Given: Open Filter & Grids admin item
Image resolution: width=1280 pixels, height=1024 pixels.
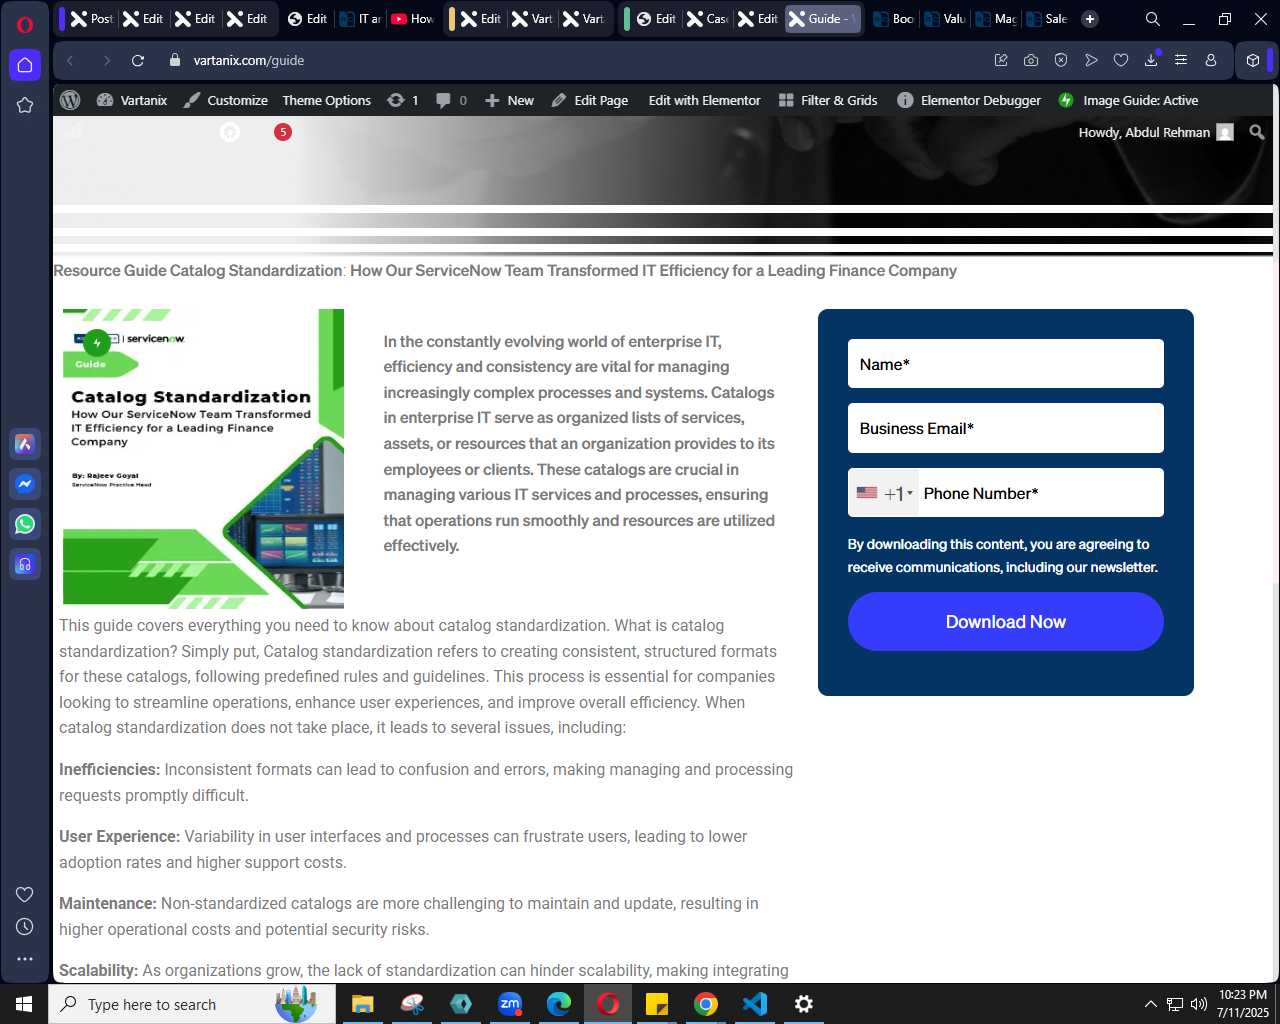Looking at the screenshot, I should point(828,100).
